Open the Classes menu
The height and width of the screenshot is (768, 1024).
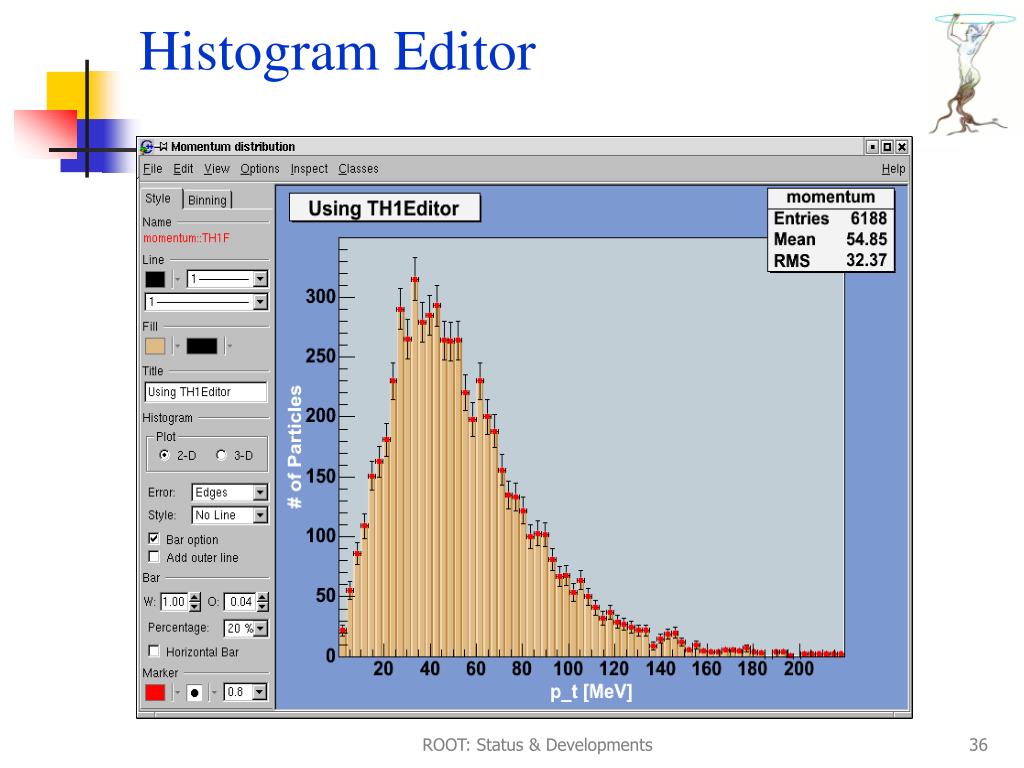358,169
